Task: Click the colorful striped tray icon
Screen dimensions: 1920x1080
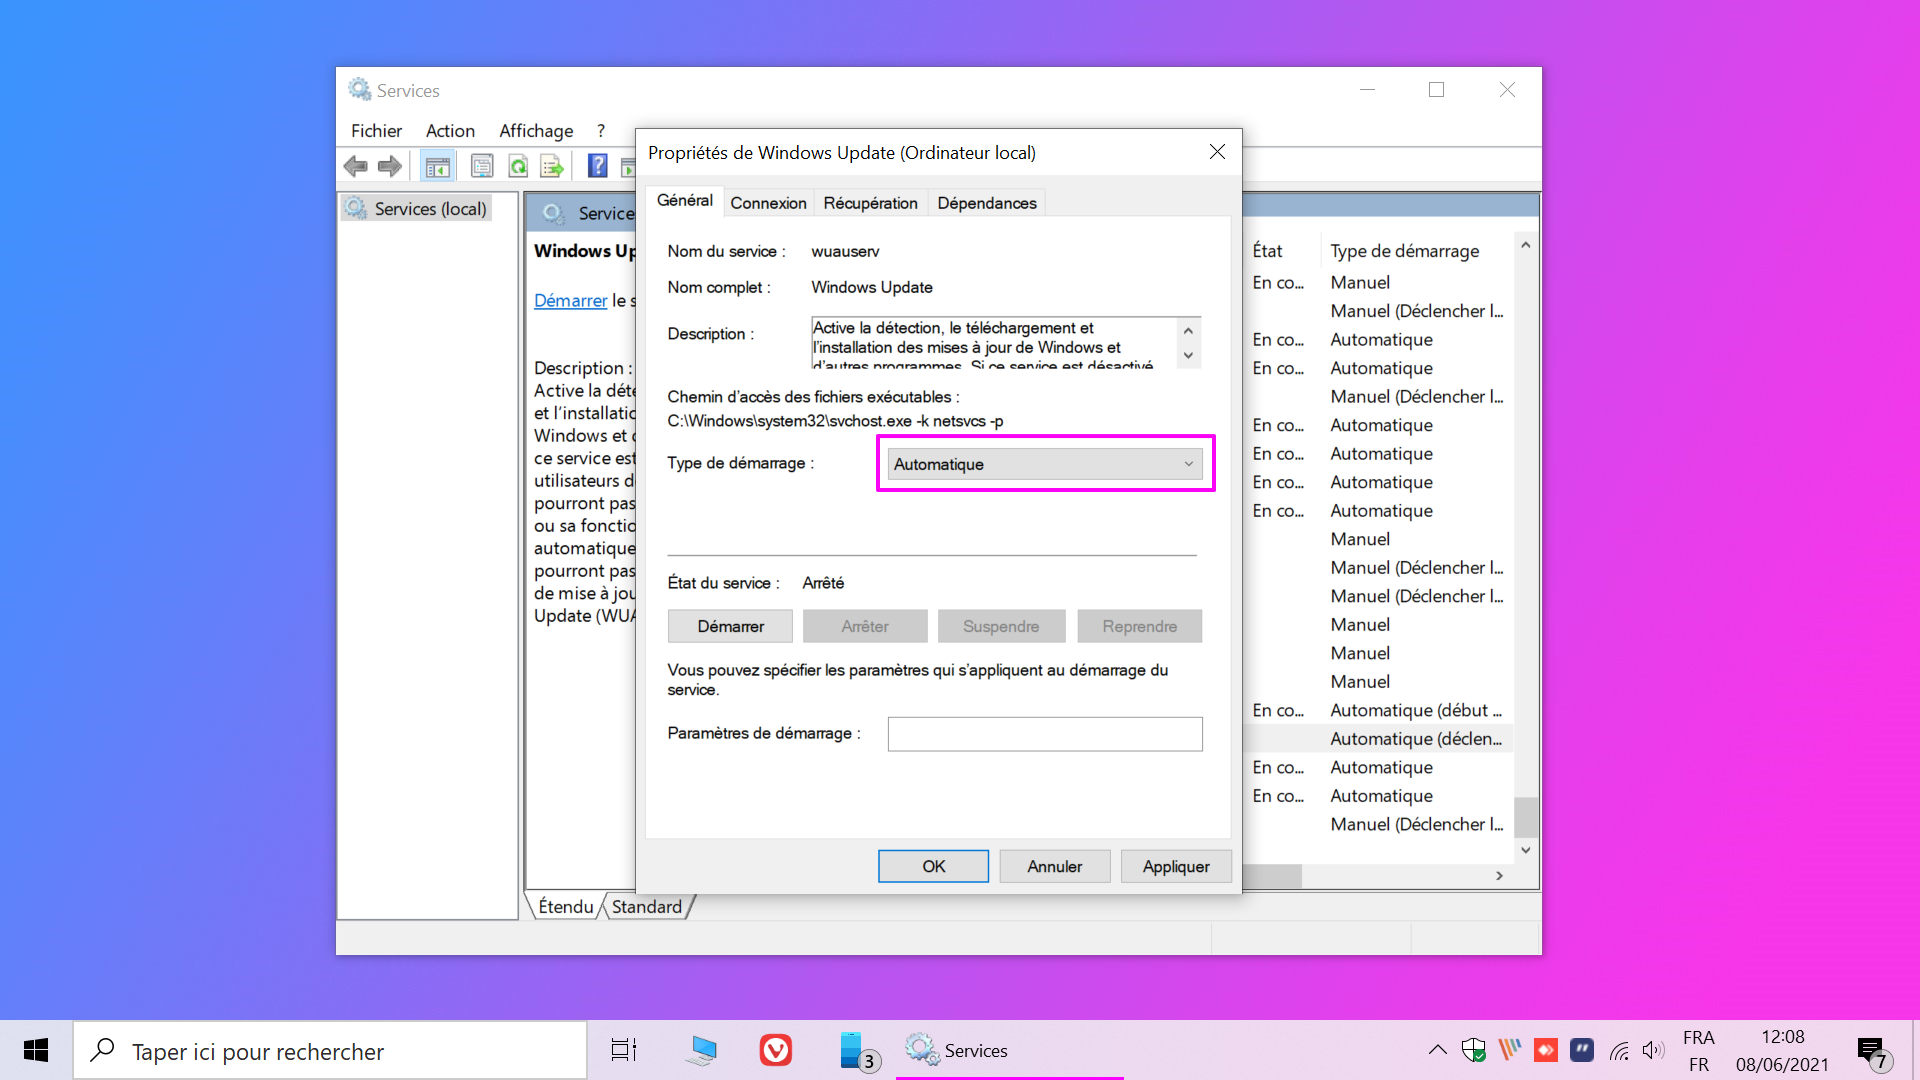Action: click(1510, 1050)
